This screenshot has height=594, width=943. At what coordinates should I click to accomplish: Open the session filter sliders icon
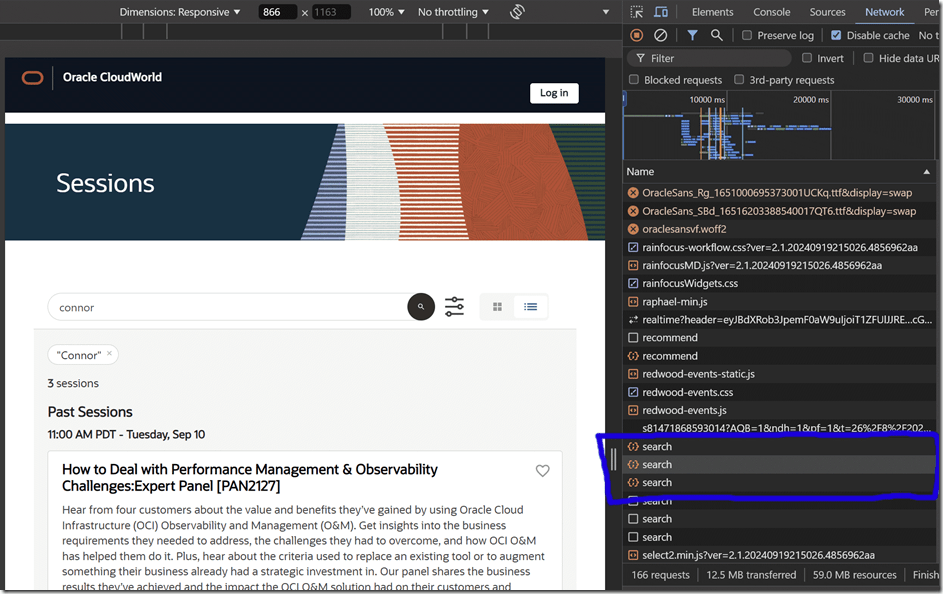(454, 307)
